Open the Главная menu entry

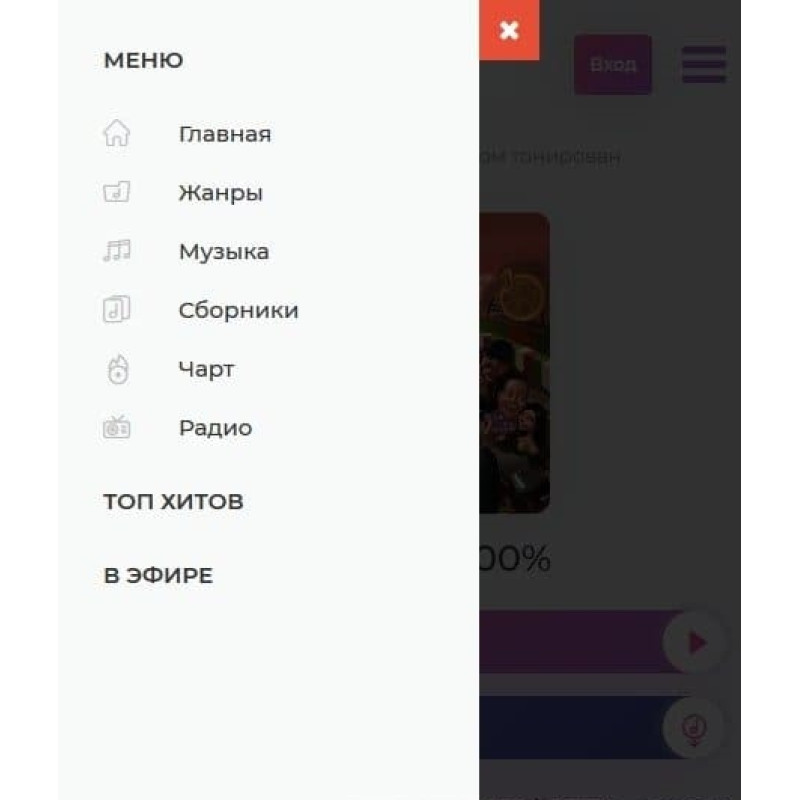(225, 134)
